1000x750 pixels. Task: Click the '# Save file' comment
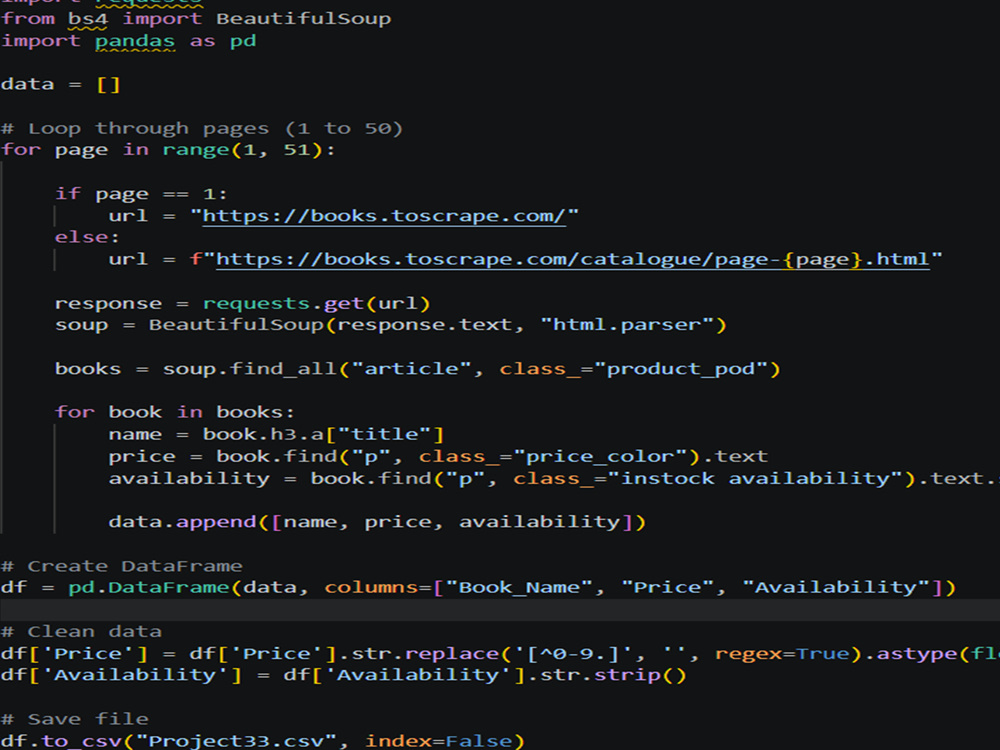75,719
